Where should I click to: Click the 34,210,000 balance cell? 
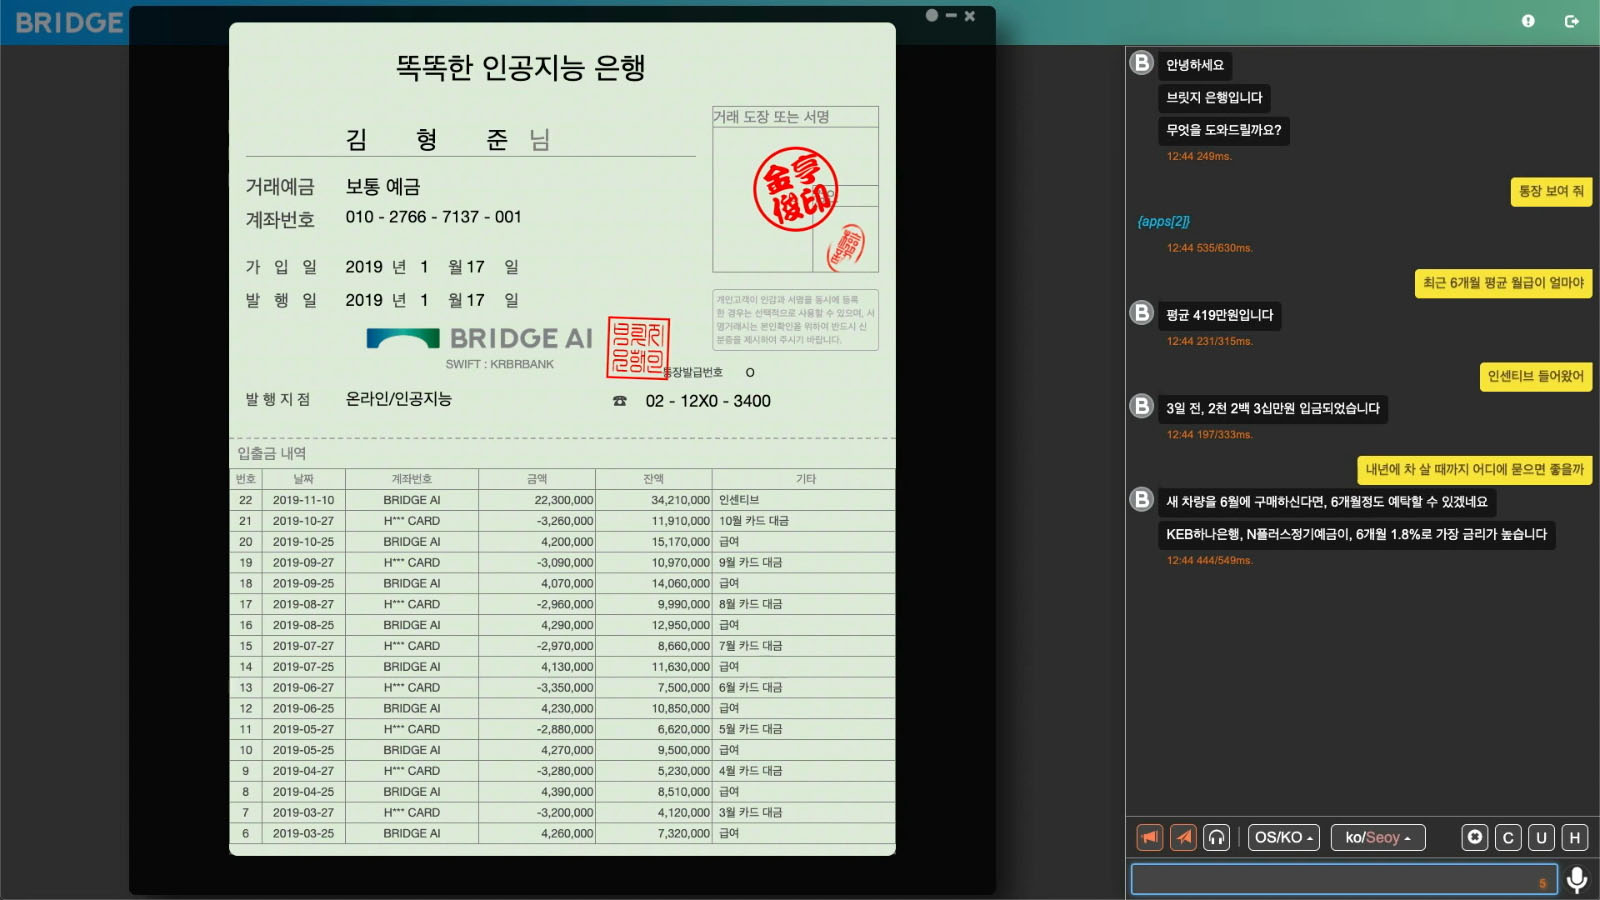(x=654, y=500)
